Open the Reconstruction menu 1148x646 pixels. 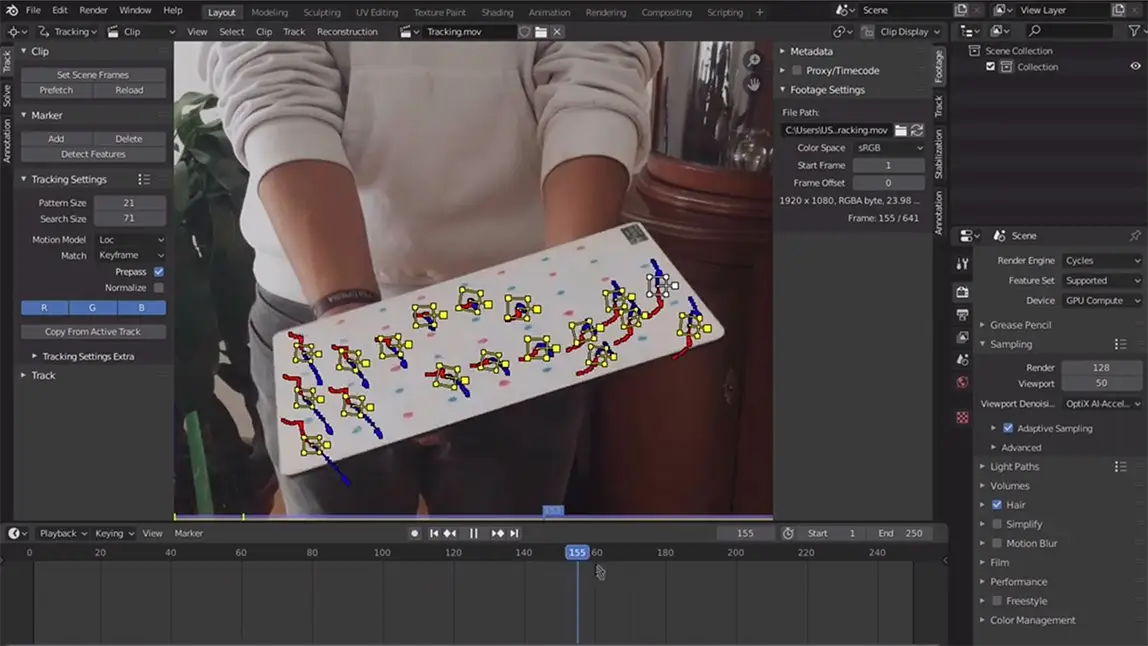[x=347, y=32]
